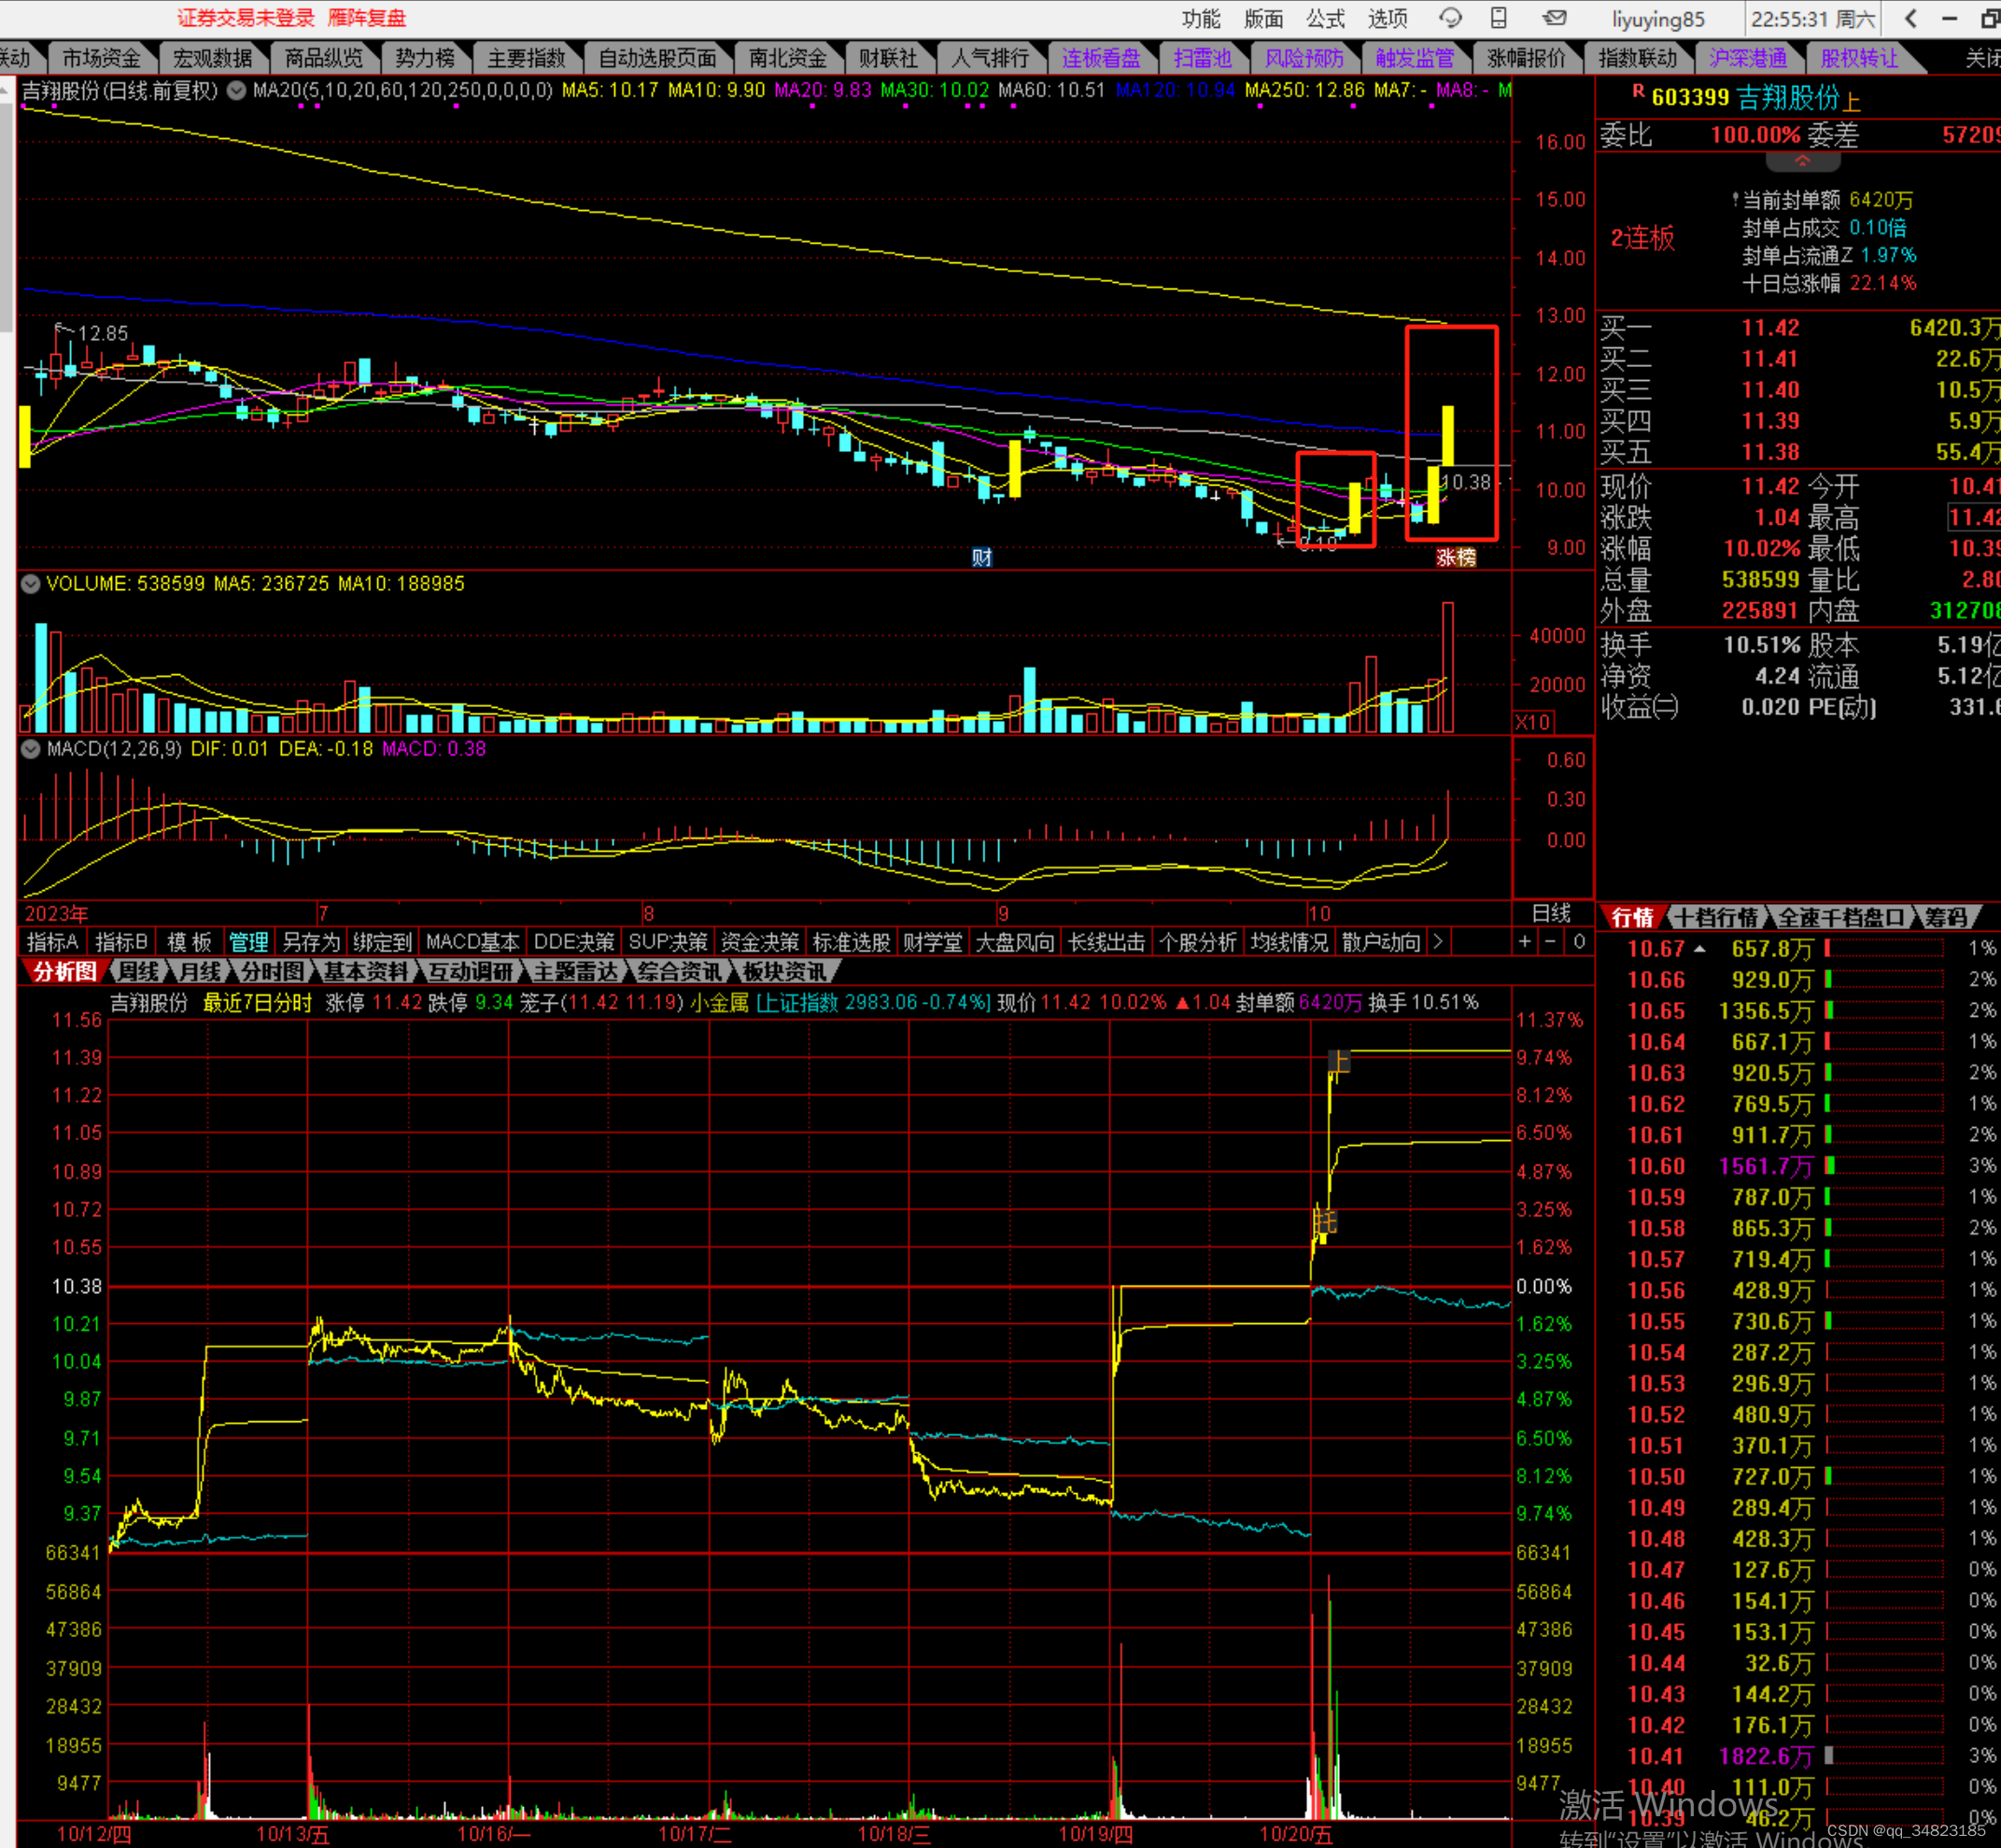Viewport: 2001px width, 1848px height.
Task: Click the X10 volume scale label
Action: pyautogui.click(x=1532, y=721)
